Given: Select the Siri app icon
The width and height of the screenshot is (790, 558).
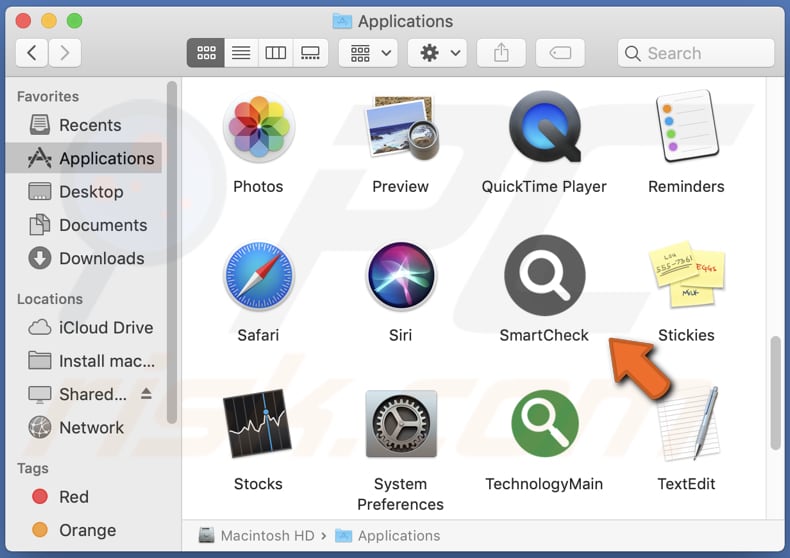Looking at the screenshot, I should [x=401, y=275].
